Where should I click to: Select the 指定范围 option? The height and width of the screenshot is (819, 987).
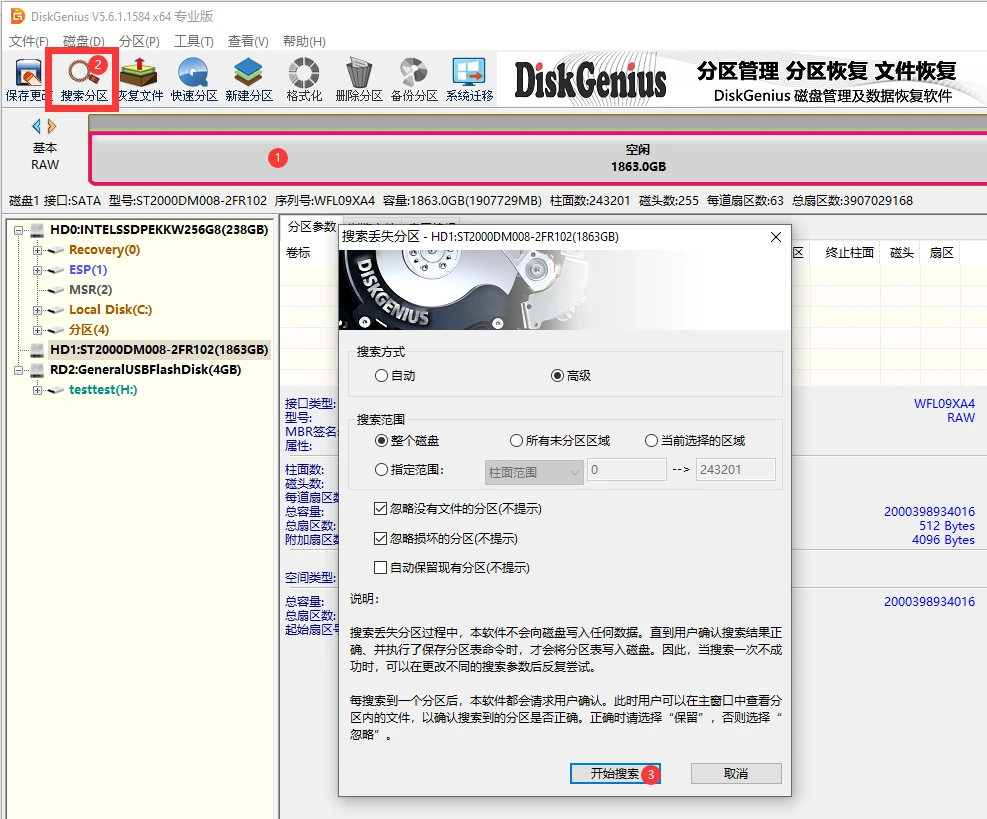(409, 470)
